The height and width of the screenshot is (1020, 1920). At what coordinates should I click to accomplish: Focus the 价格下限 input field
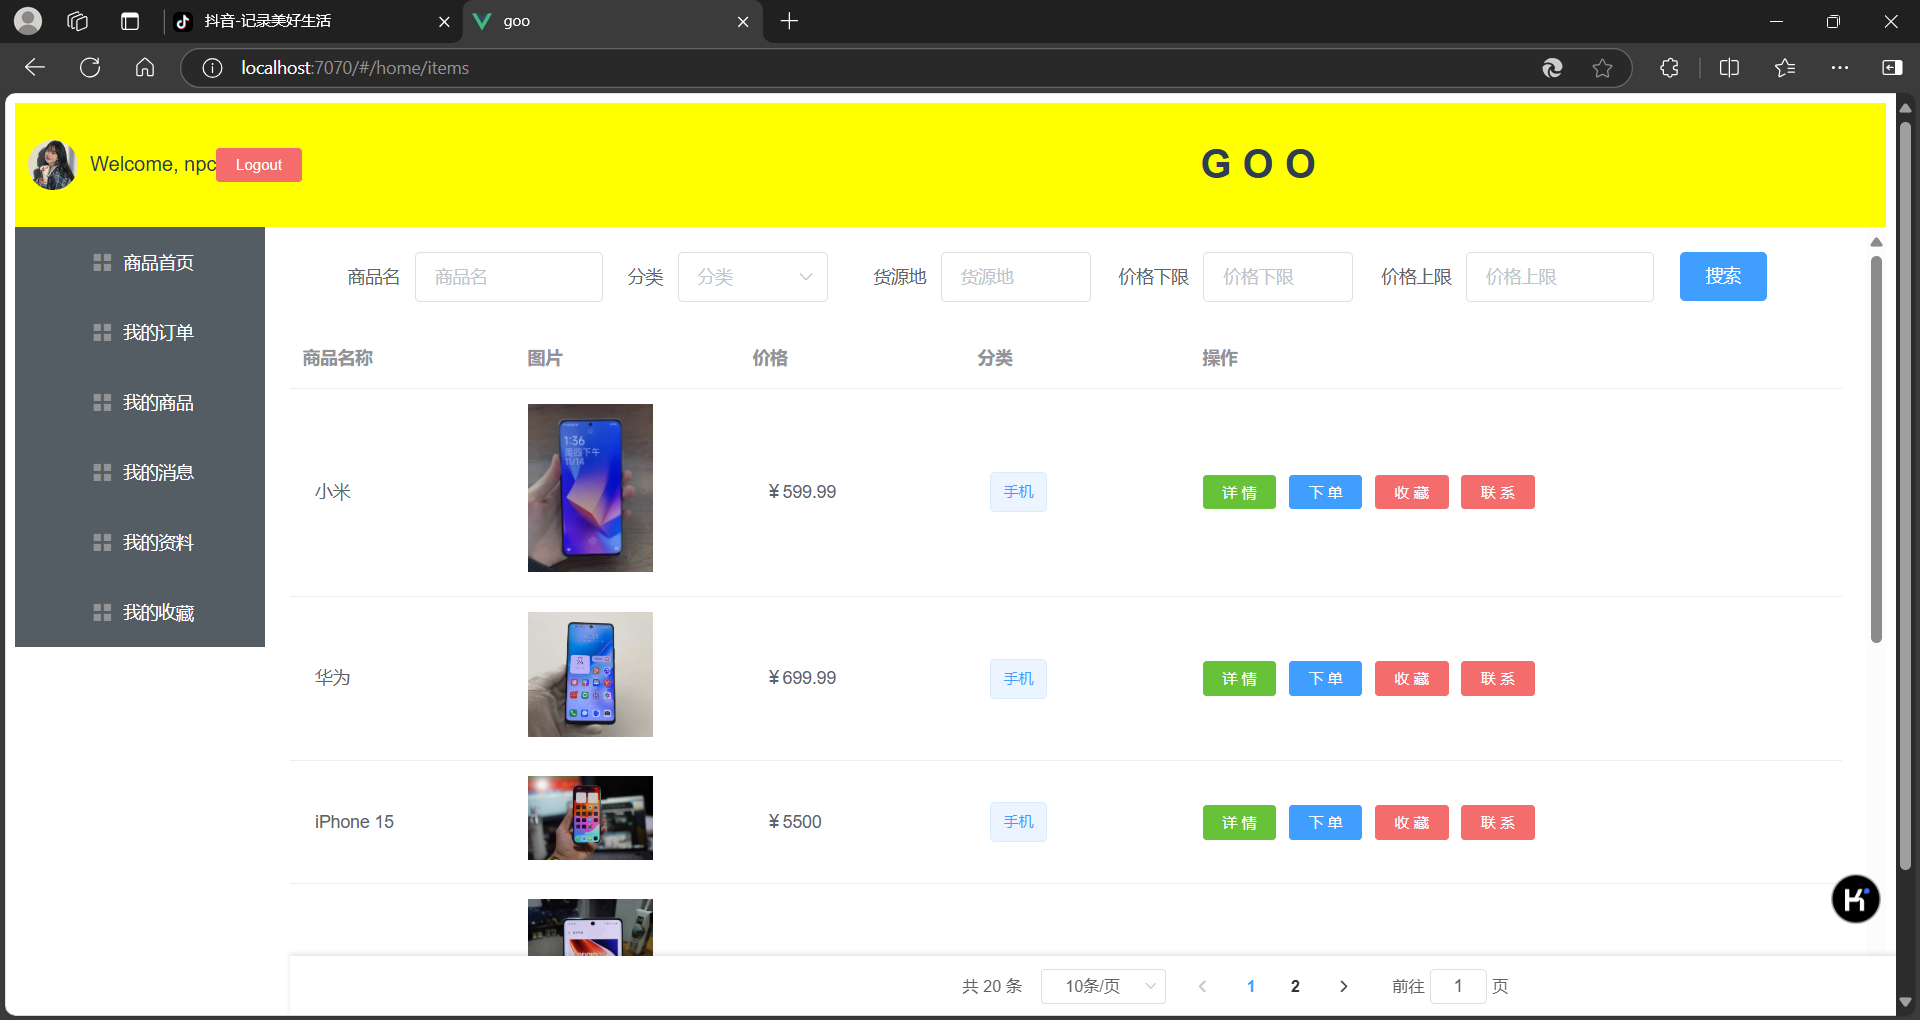[1278, 277]
